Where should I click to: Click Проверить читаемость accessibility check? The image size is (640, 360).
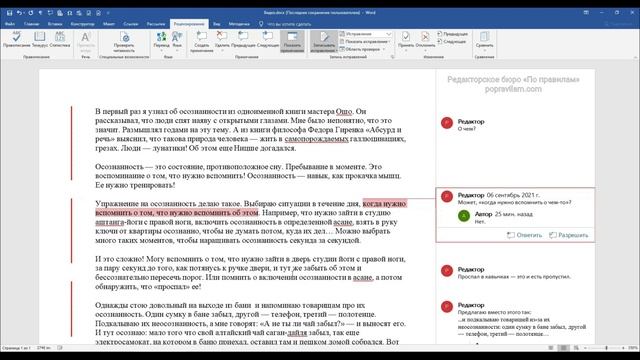tap(124, 42)
